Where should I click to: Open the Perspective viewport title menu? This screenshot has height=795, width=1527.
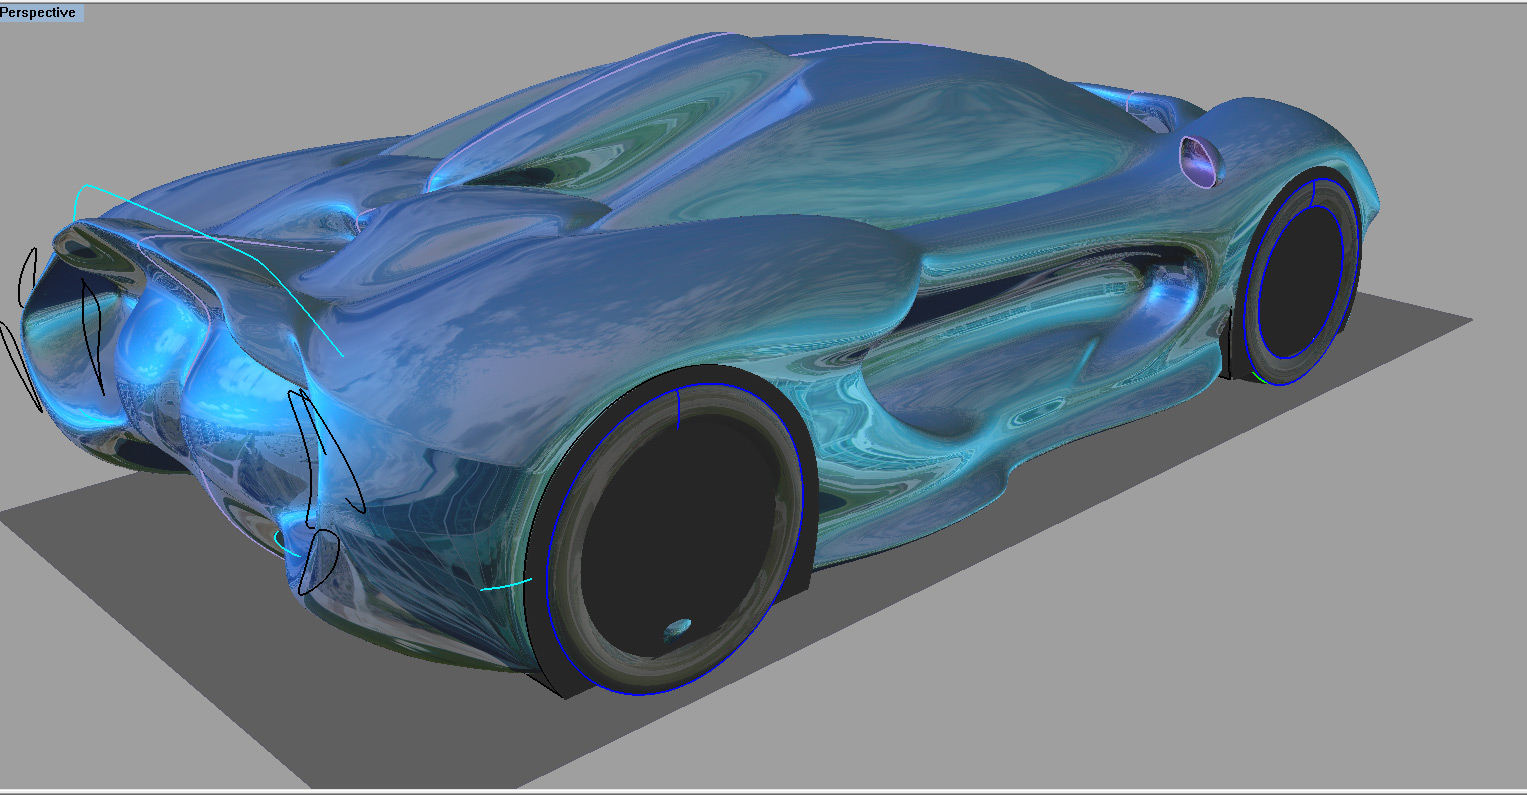click(x=40, y=12)
